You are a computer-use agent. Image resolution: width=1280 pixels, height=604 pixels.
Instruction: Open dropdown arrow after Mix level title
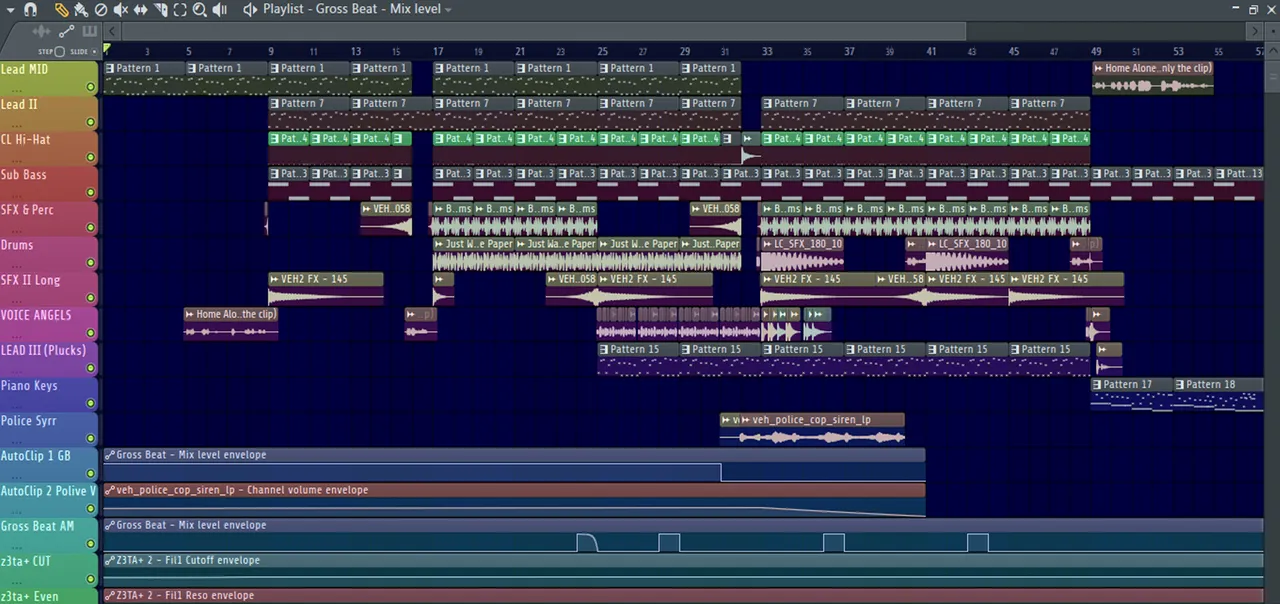448,9
